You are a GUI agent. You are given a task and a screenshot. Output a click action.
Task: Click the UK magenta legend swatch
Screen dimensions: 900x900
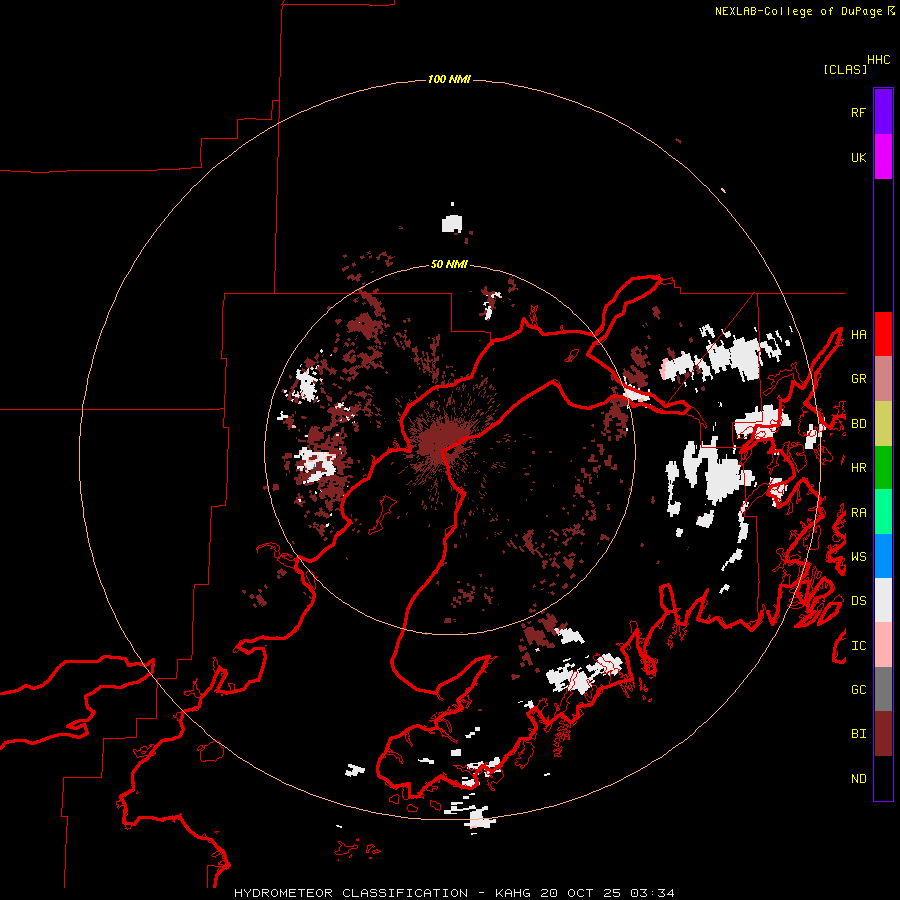pyautogui.click(x=883, y=157)
